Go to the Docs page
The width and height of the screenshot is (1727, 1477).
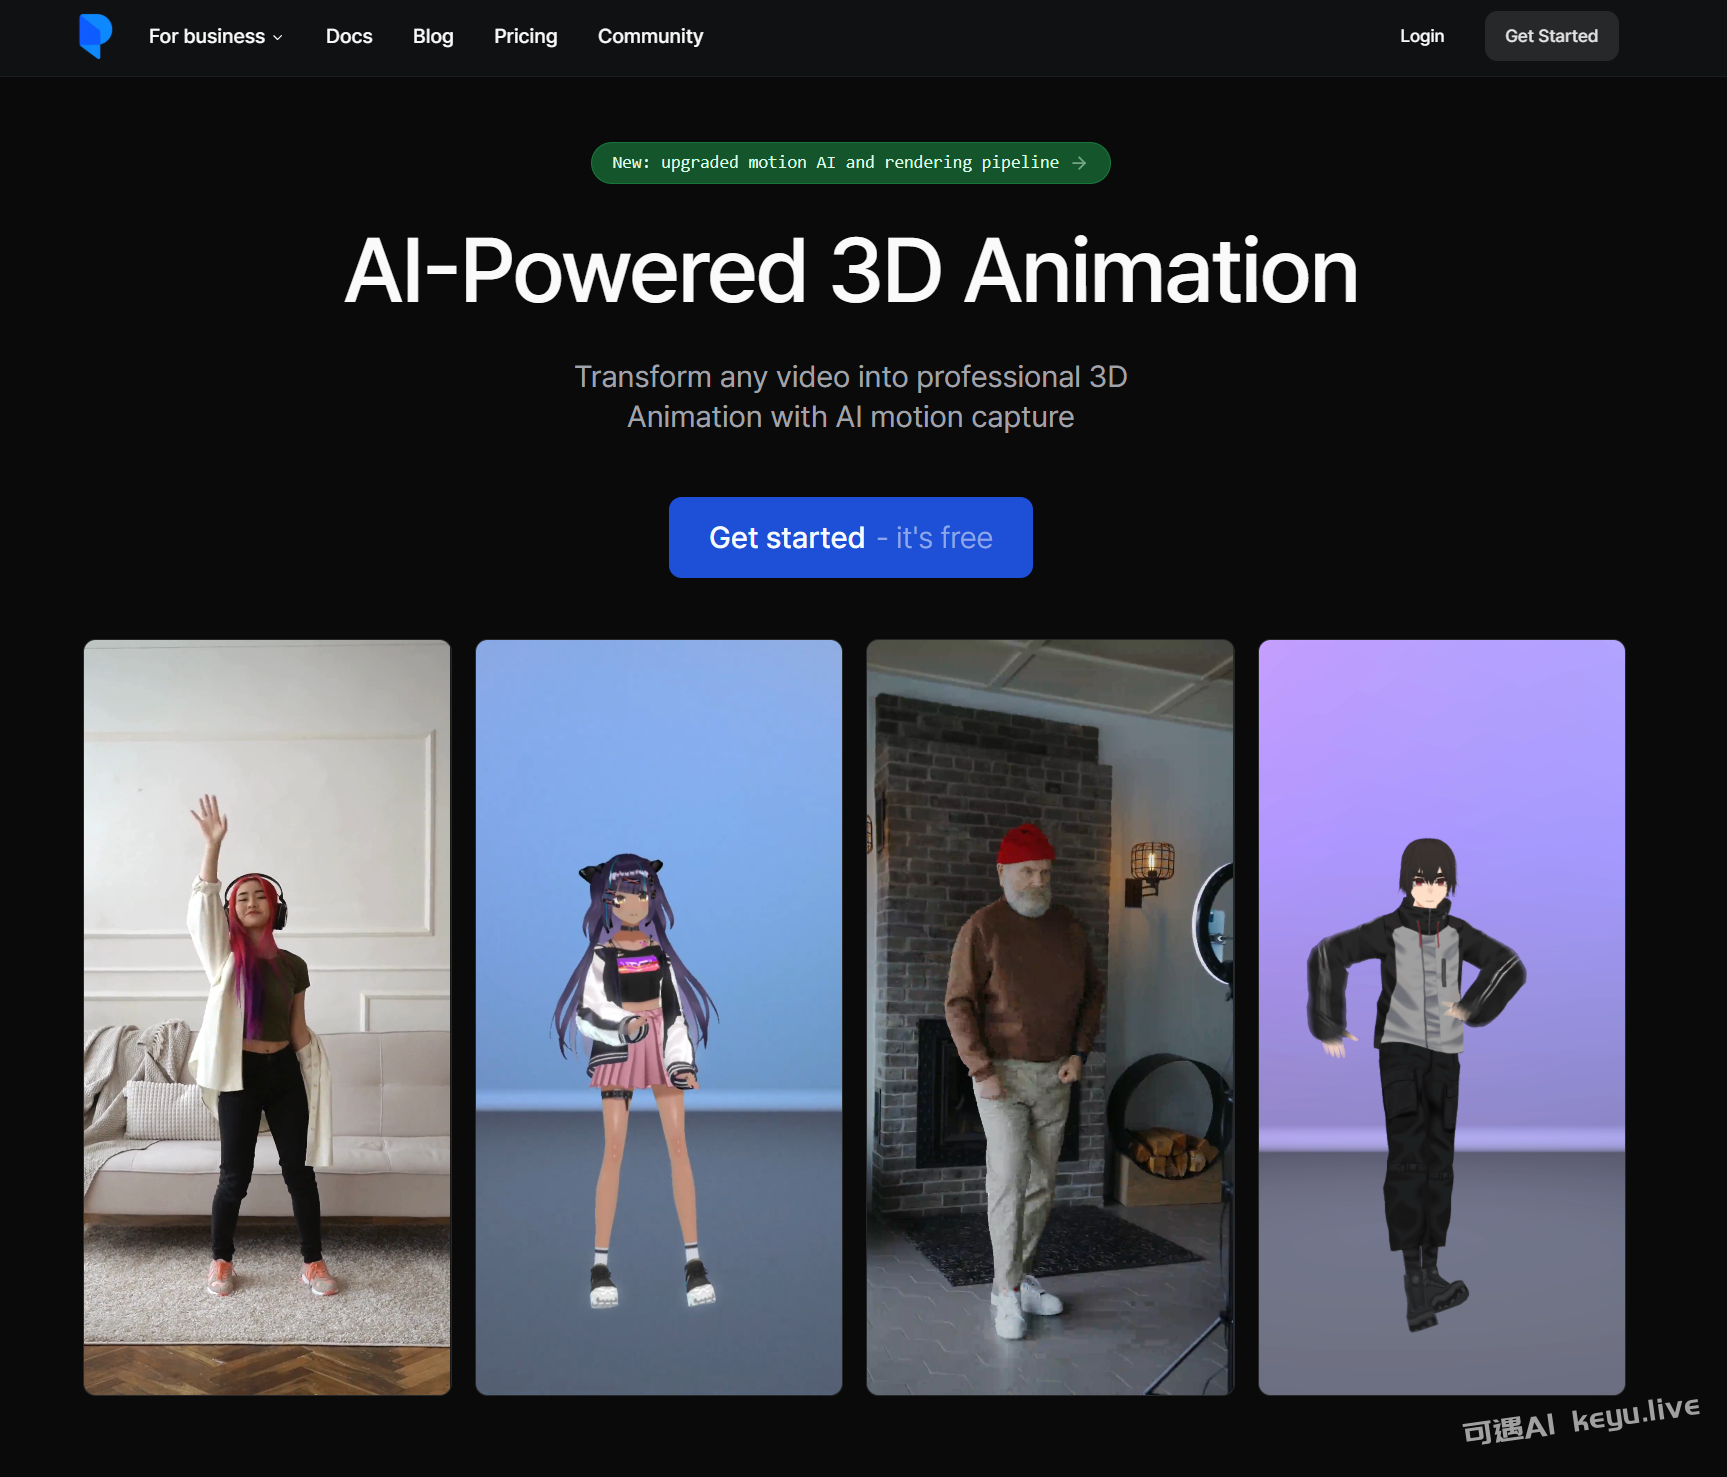349,36
